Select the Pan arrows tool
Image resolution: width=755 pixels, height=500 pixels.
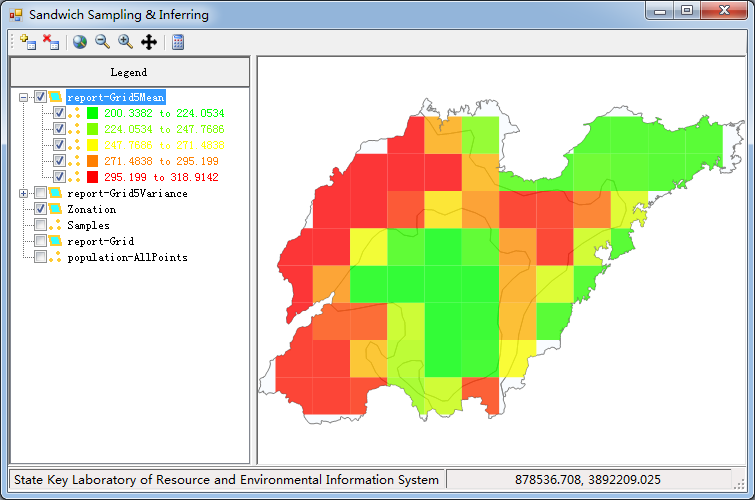coord(149,42)
